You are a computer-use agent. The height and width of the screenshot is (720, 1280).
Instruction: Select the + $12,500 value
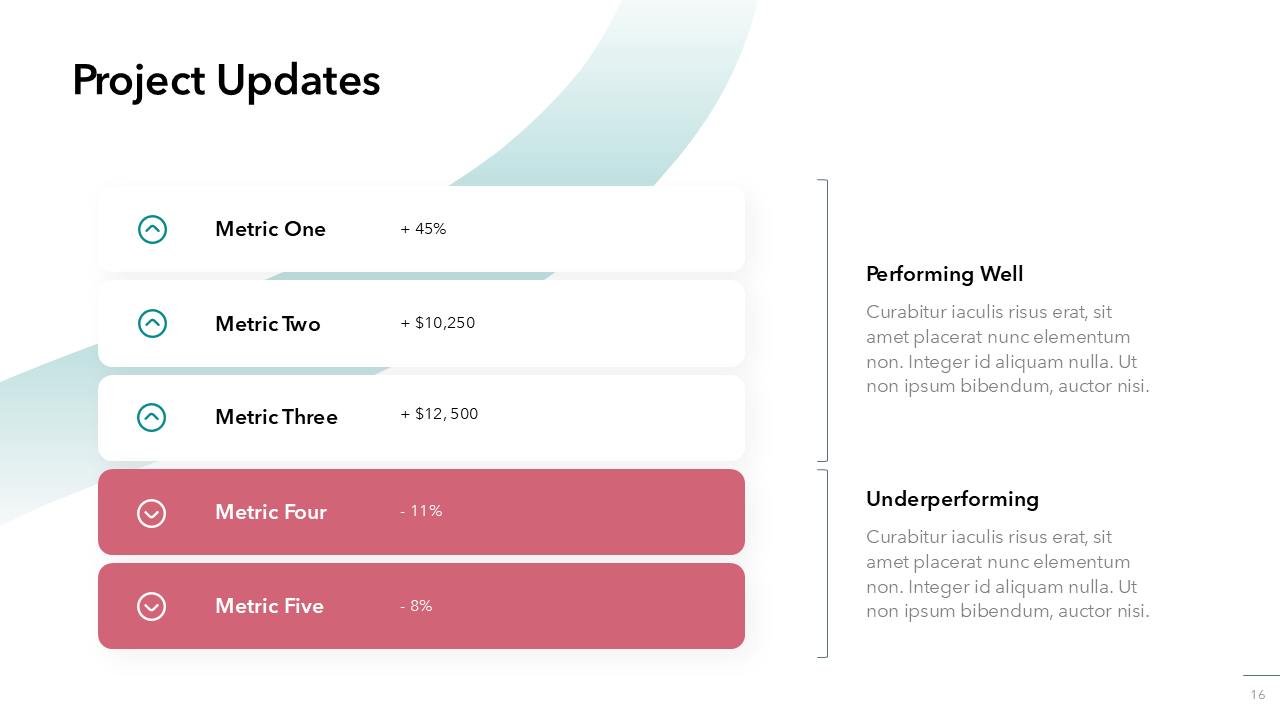(439, 414)
